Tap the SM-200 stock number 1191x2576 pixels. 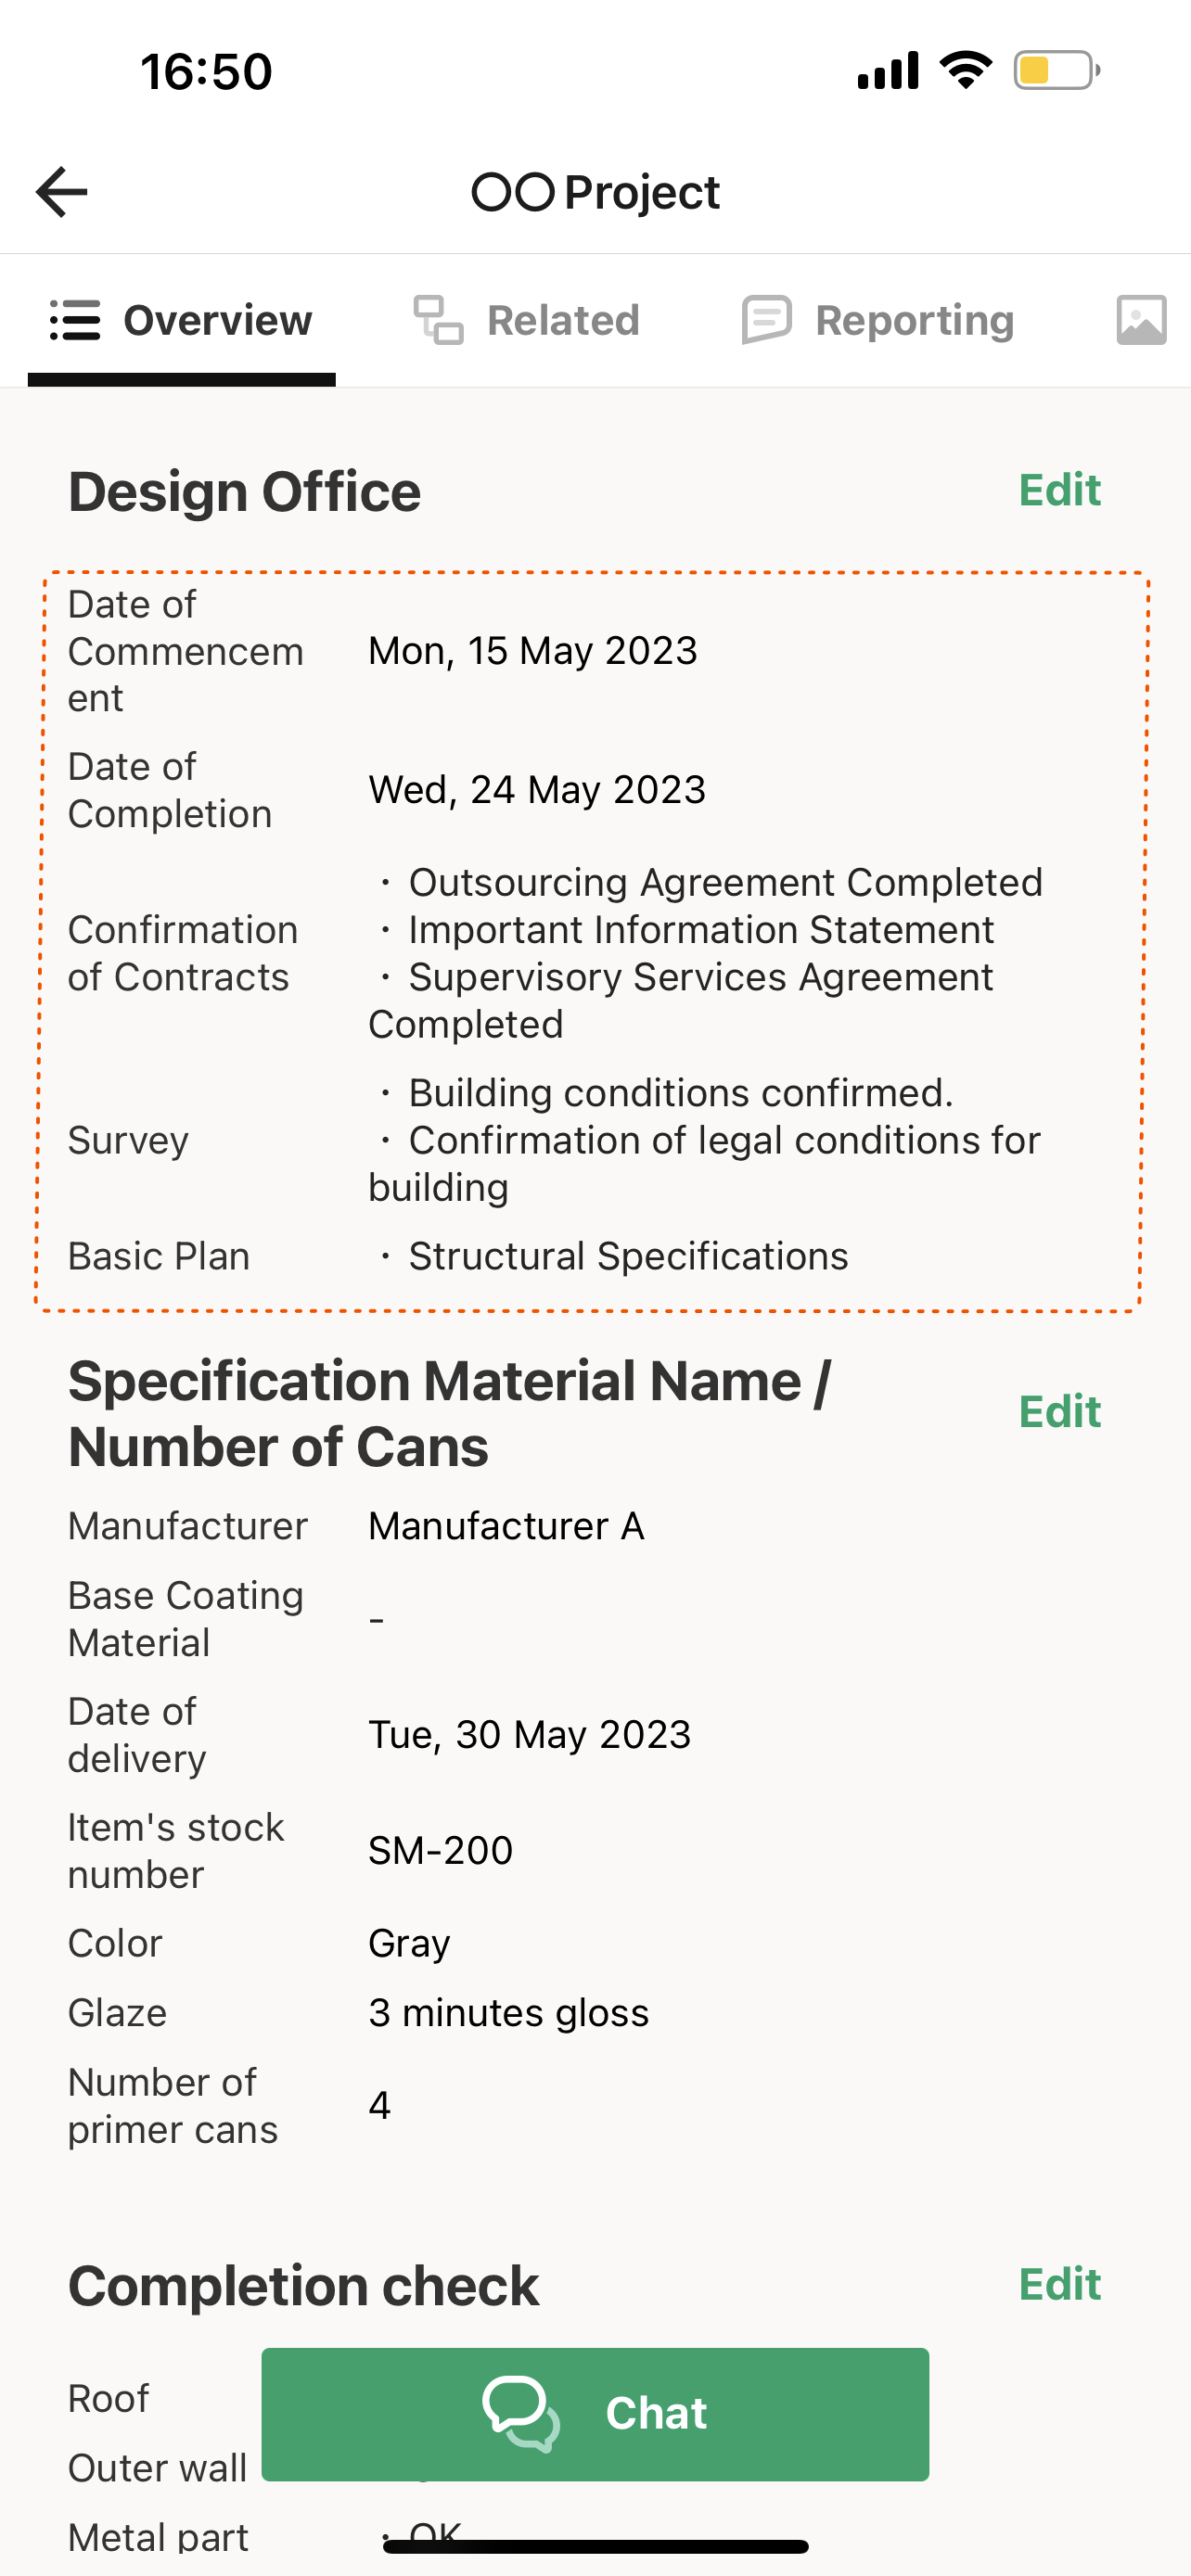tap(440, 1851)
